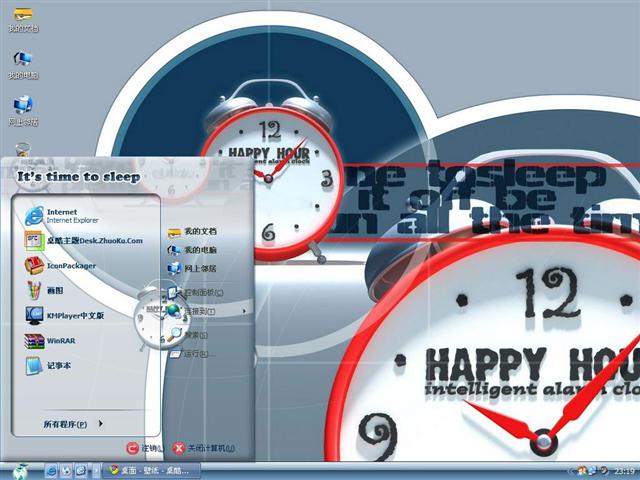This screenshot has height=480, width=640.
Task: Click the second quick launch icon
Action: point(66,471)
